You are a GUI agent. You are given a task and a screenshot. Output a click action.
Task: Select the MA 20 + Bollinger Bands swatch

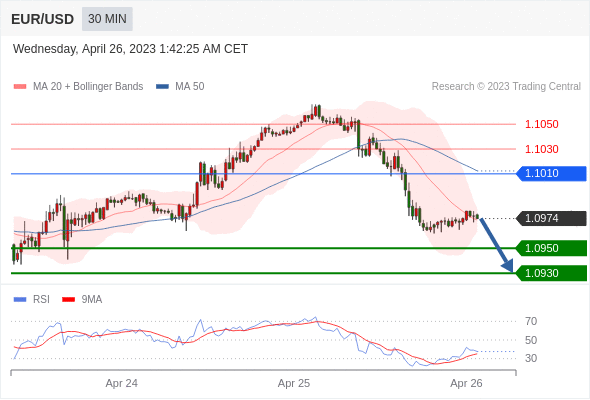pos(20,87)
